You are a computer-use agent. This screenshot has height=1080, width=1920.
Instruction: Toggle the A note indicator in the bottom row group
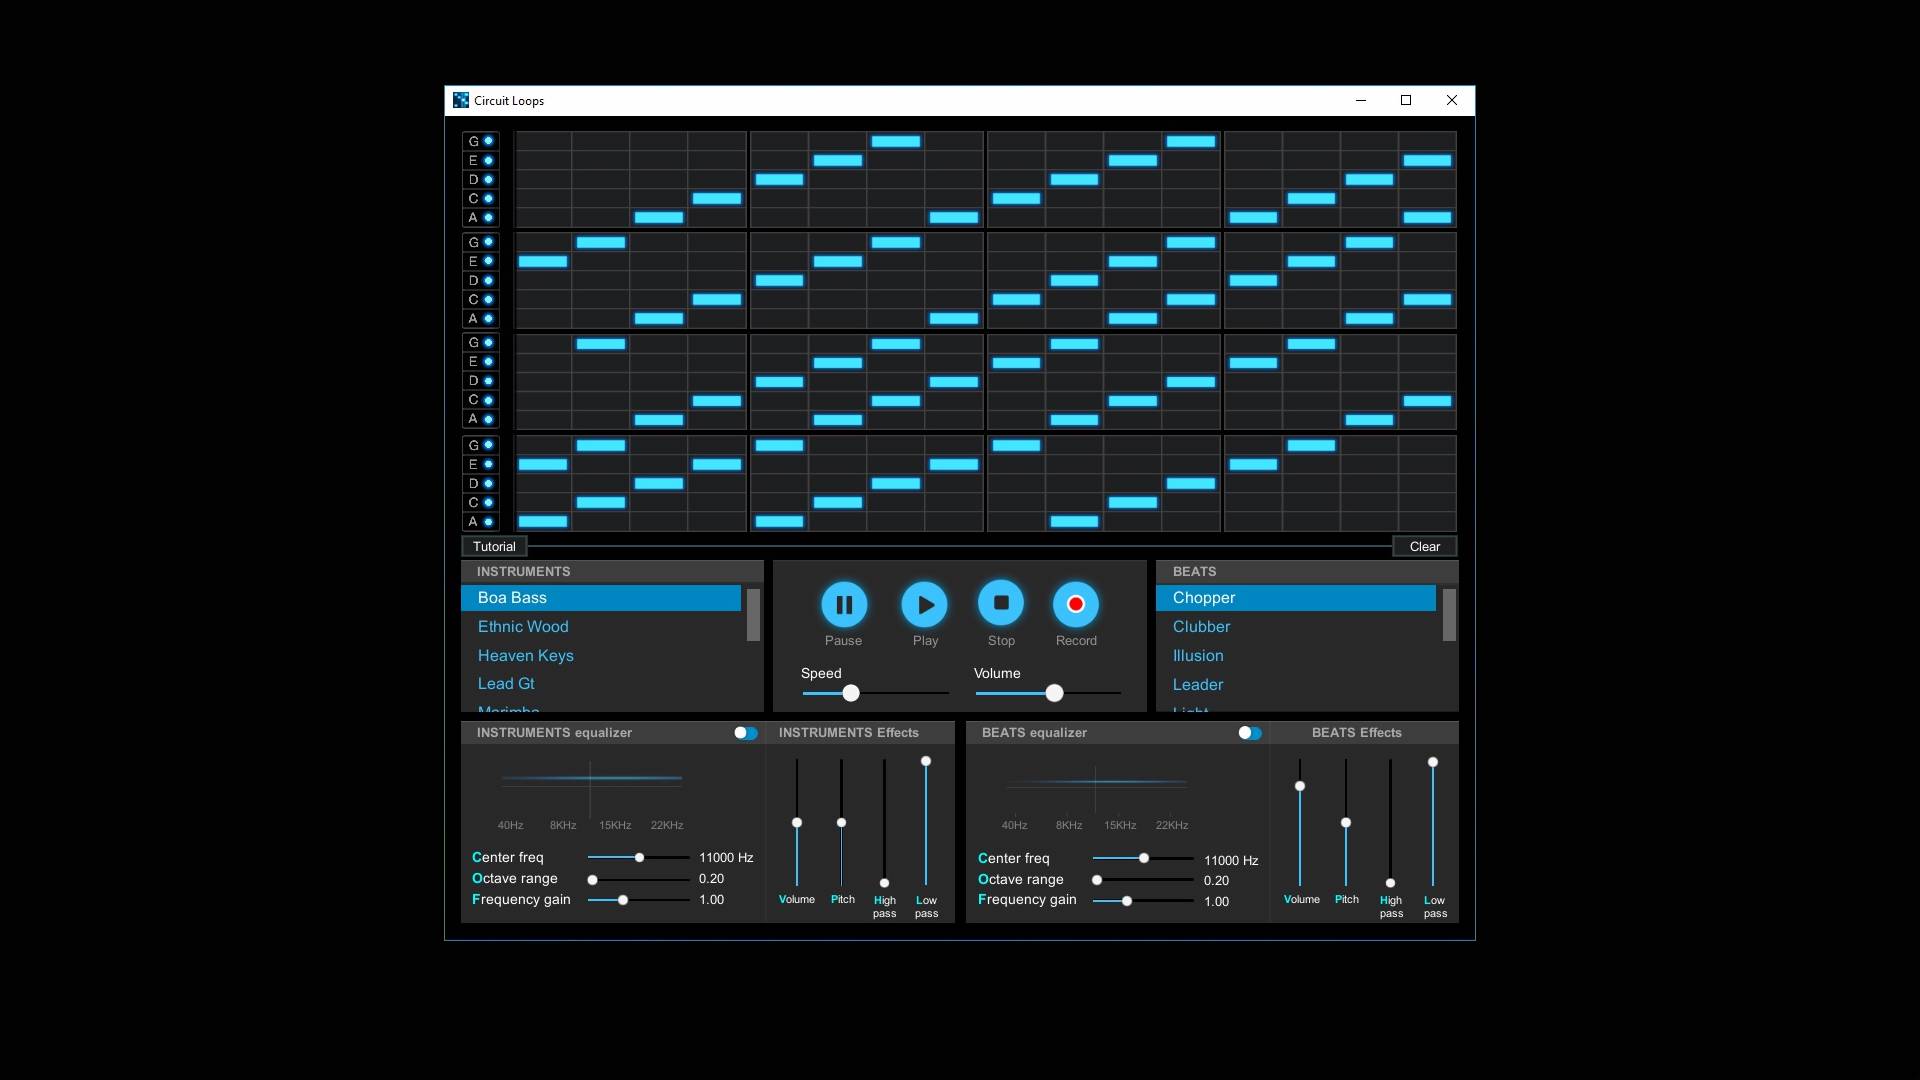pyautogui.click(x=489, y=521)
